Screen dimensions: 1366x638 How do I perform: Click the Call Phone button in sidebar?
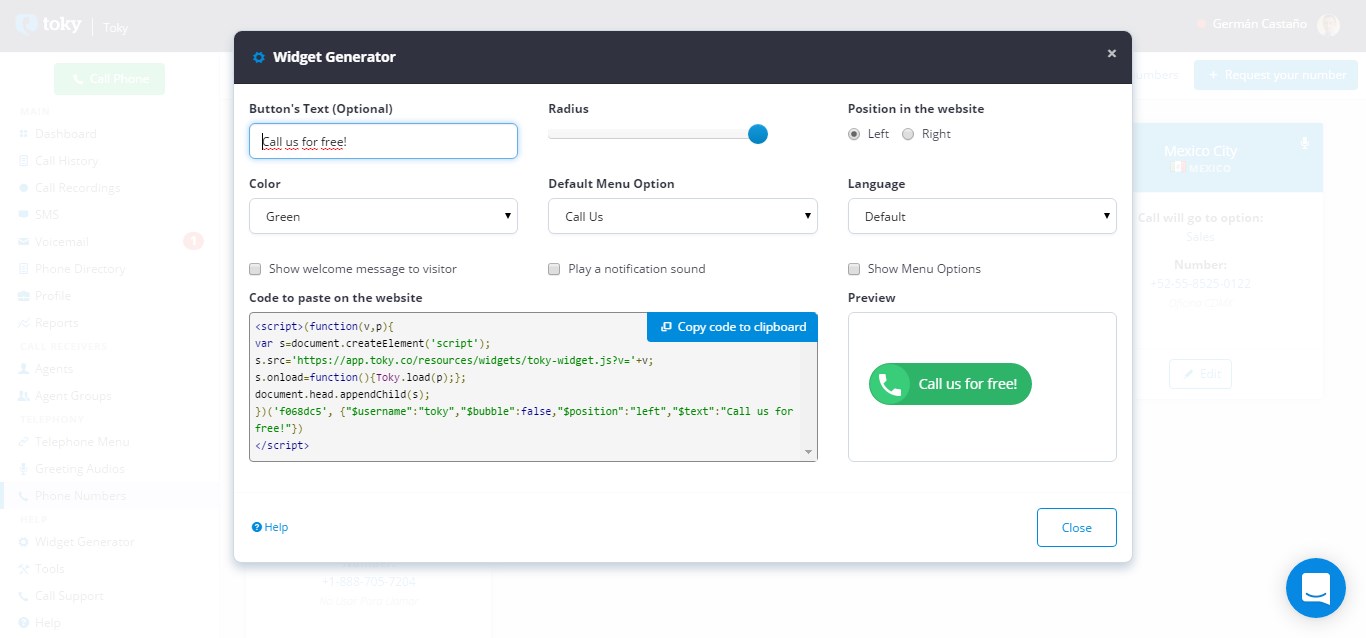click(109, 79)
